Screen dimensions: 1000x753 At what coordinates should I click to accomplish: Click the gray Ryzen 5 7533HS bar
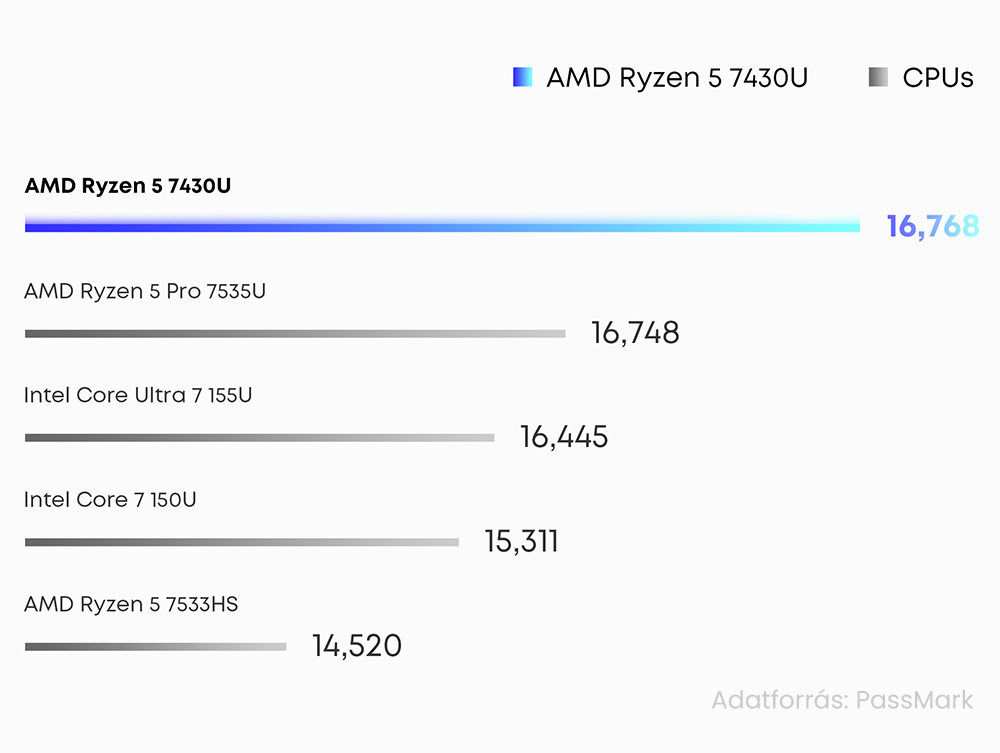tap(156, 647)
